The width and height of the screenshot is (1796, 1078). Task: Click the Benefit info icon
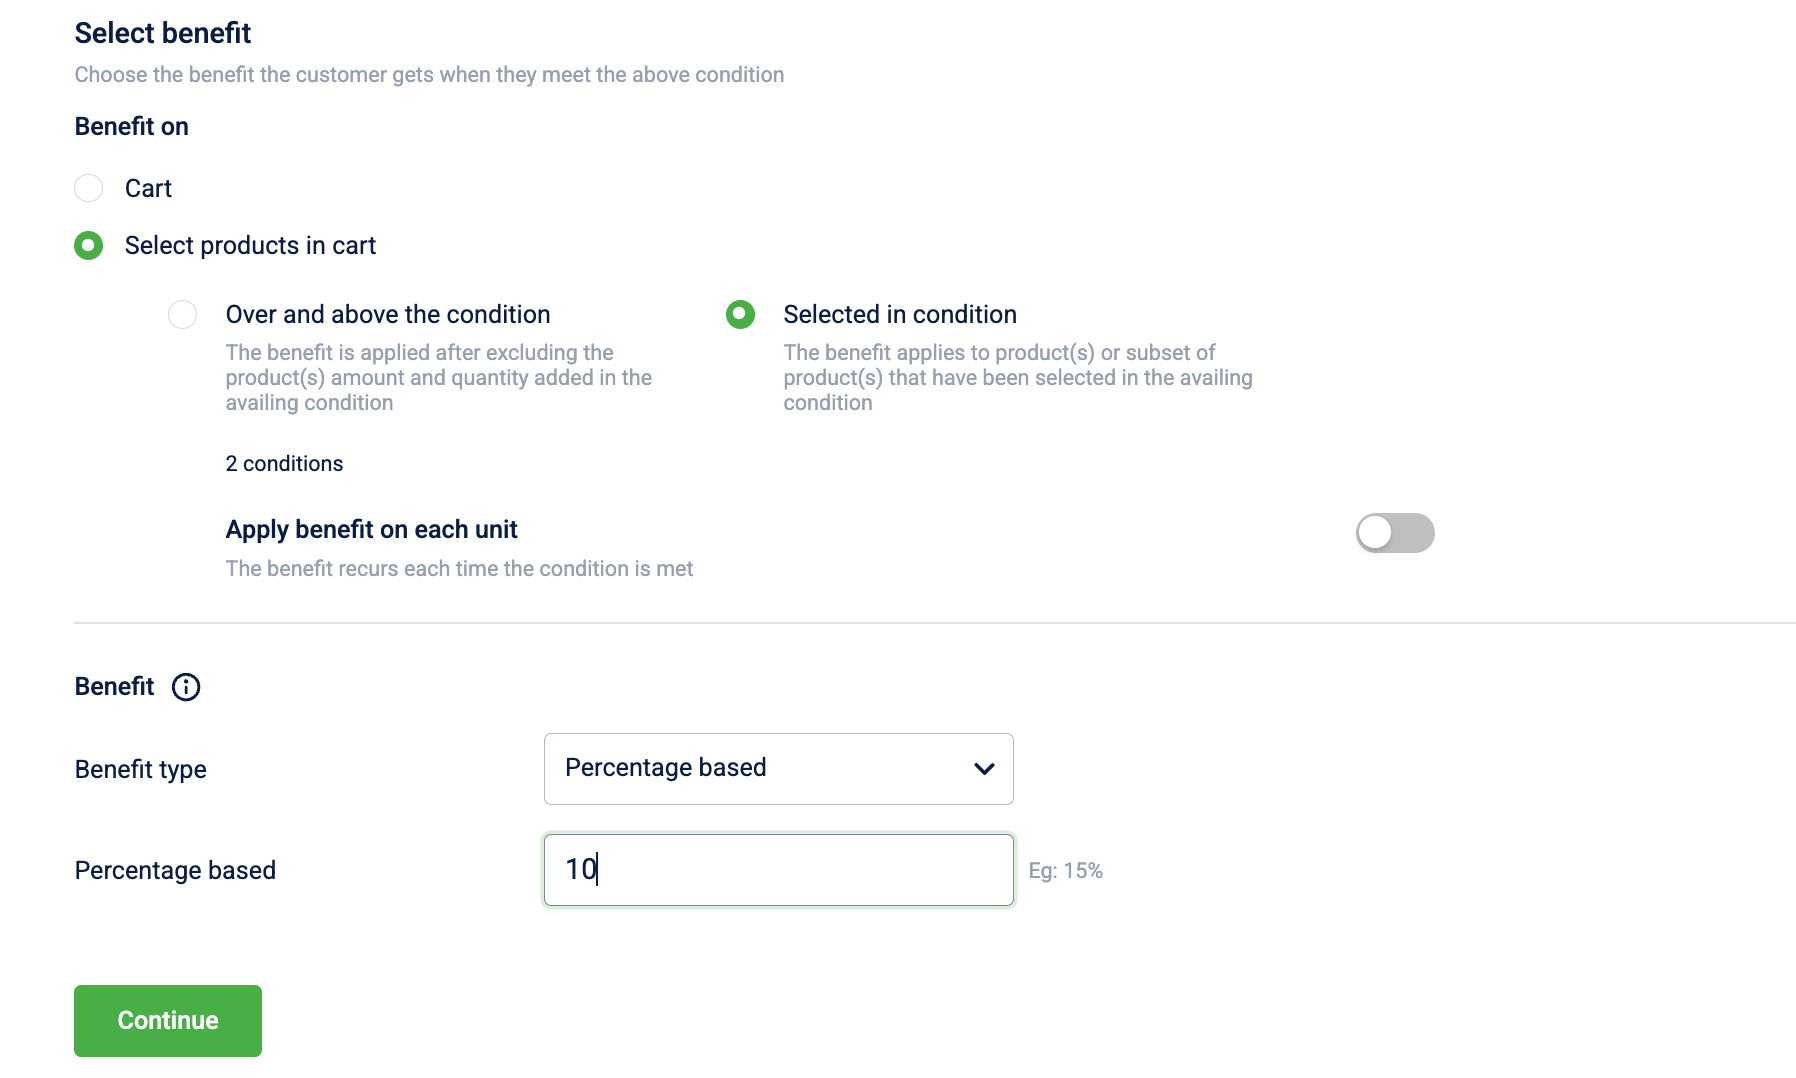[186, 687]
